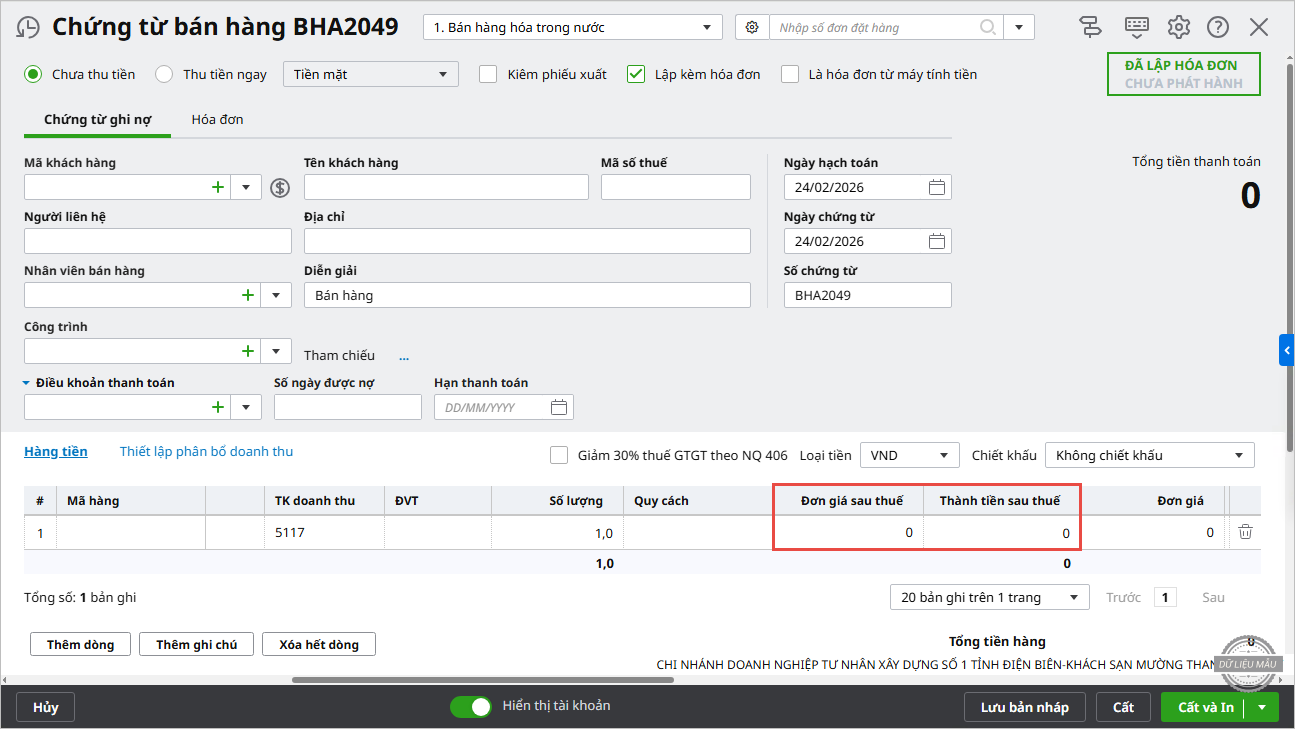Click the help question mark icon
The width and height of the screenshot is (1295, 729).
click(1217, 27)
